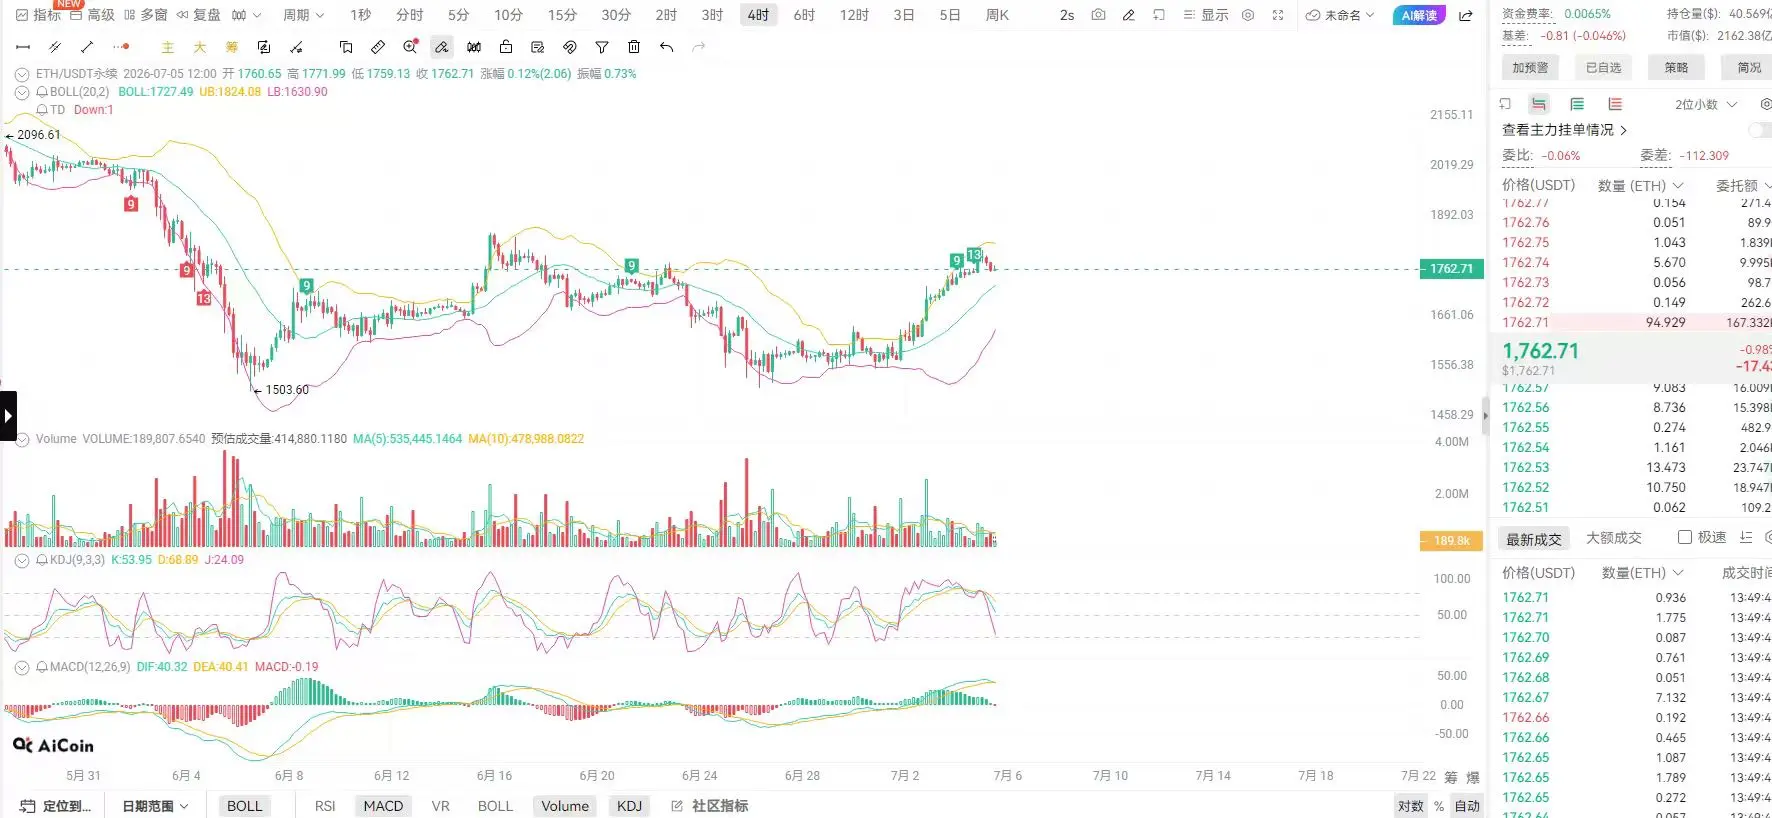Click the 策略 strategy button
1772x818 pixels.
coord(1676,67)
